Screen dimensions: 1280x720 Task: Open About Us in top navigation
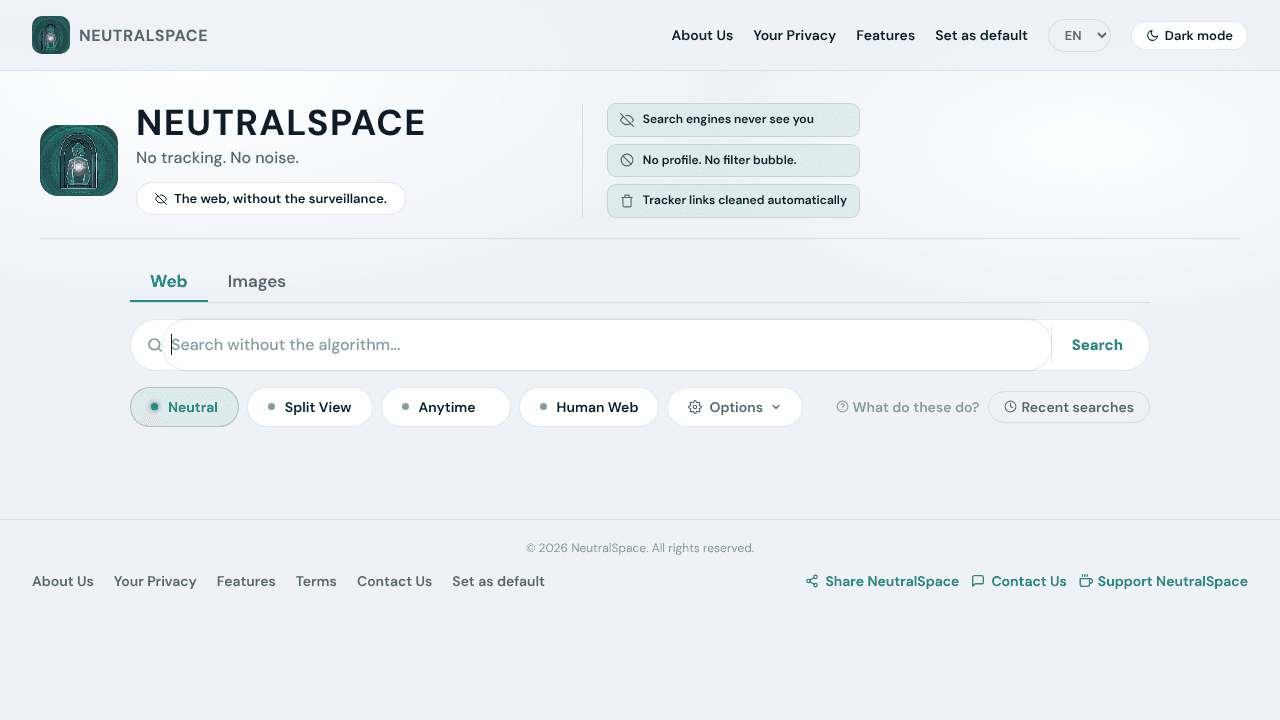point(702,36)
